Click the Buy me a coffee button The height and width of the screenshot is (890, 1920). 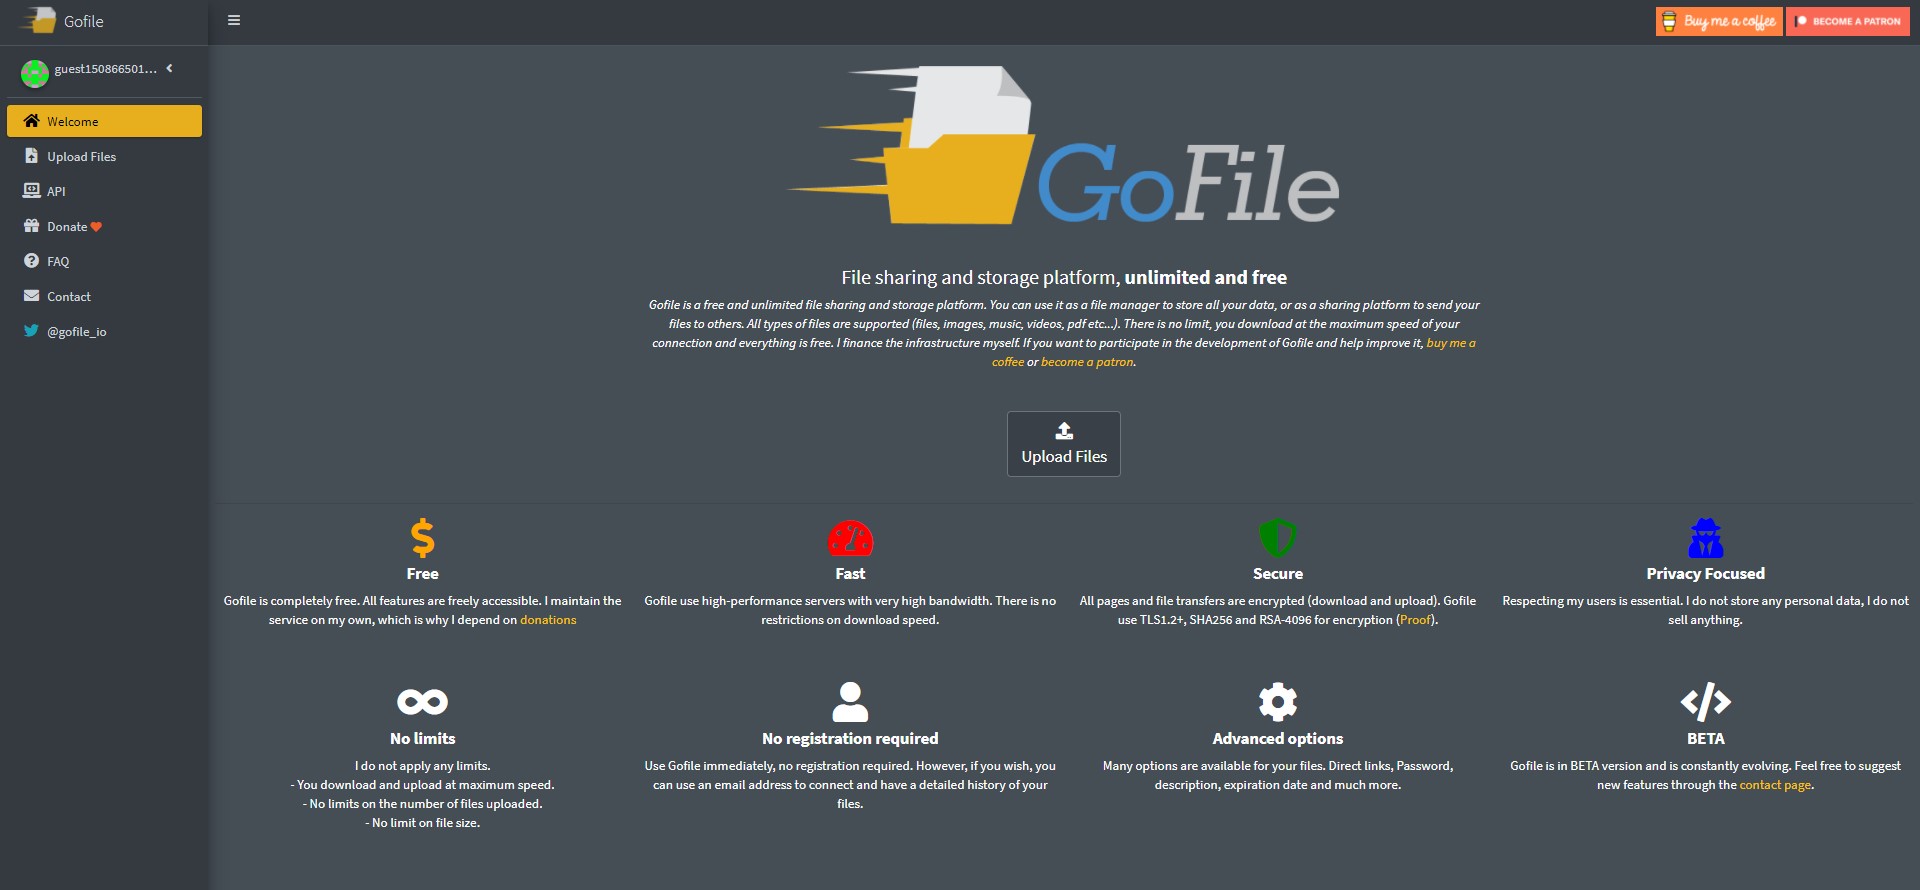(1719, 21)
